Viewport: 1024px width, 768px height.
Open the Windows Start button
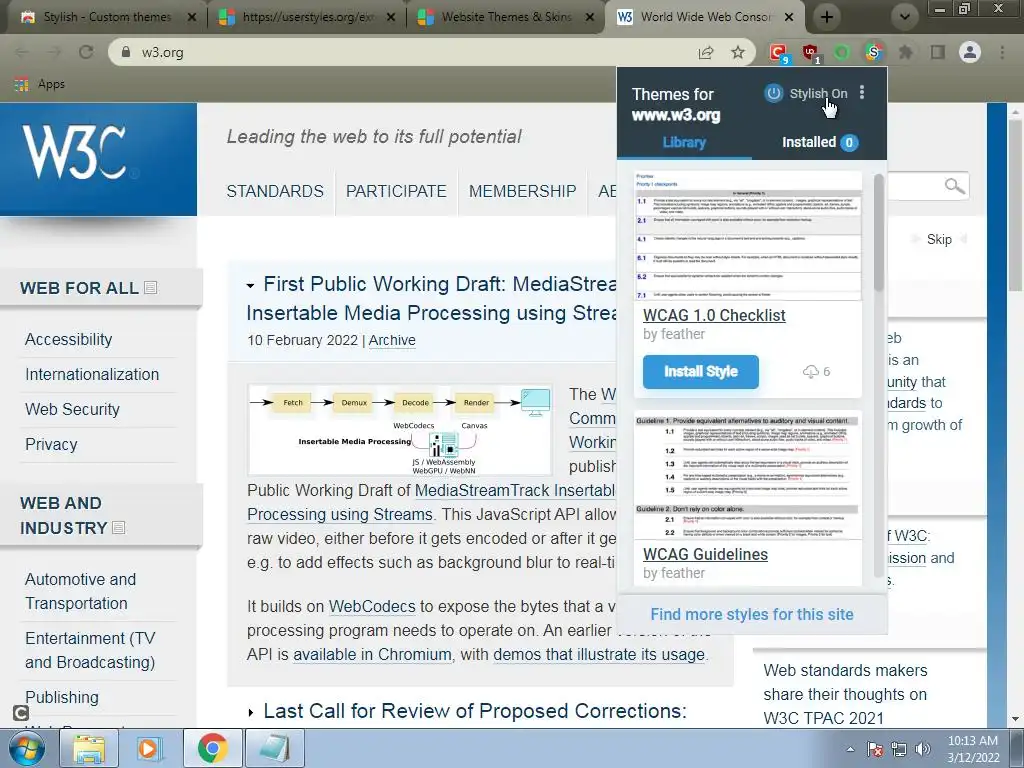pos(26,748)
